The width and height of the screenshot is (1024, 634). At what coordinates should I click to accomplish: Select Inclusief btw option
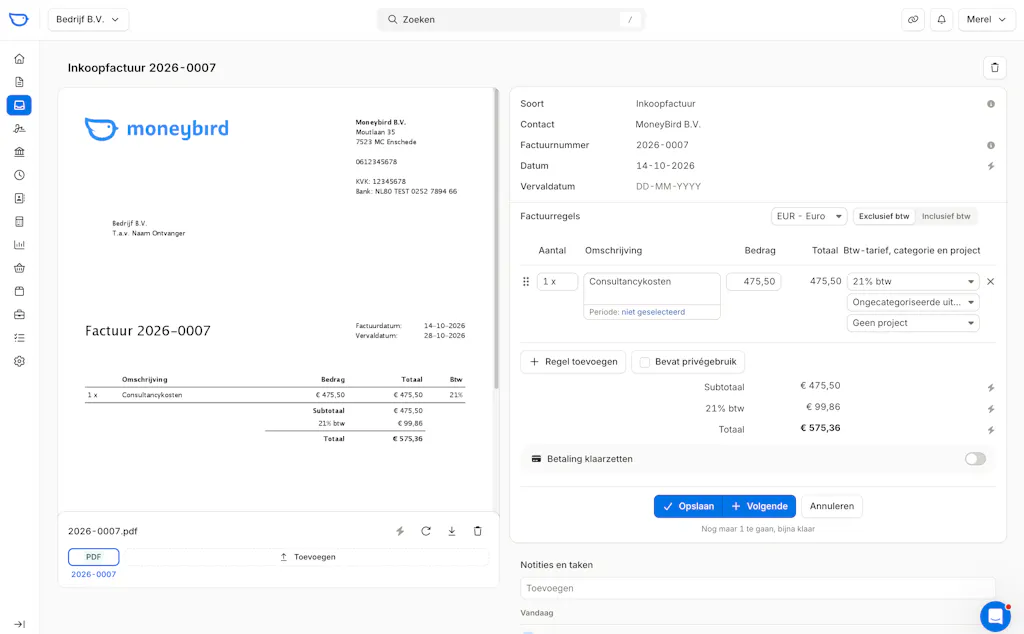click(x=946, y=216)
